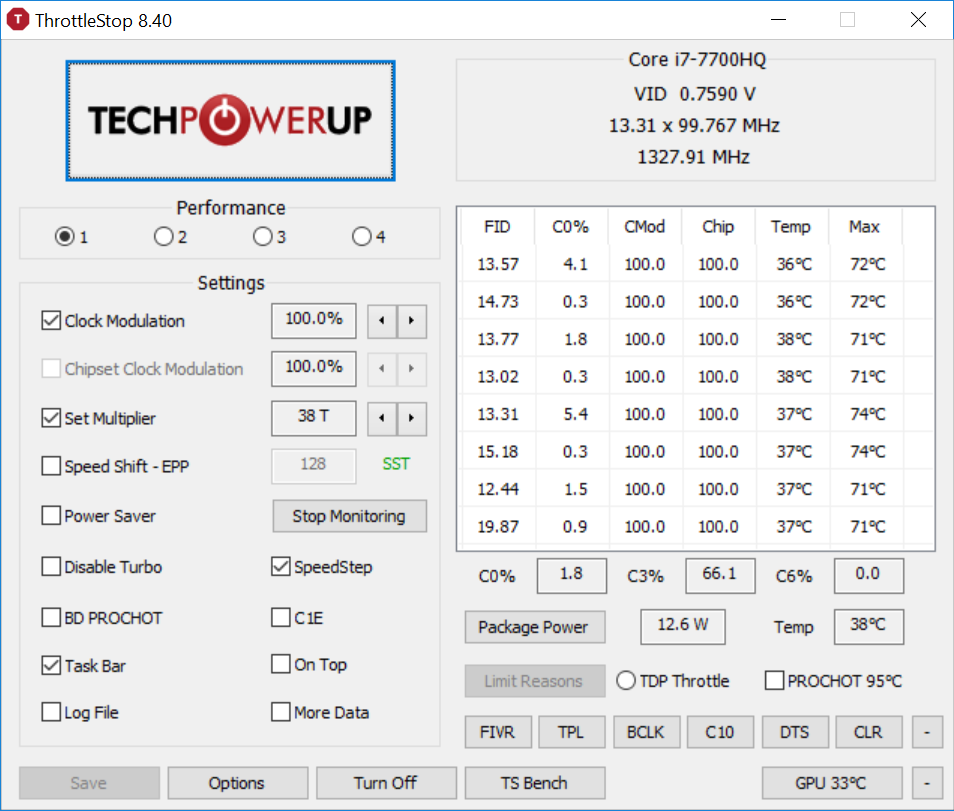Decrease Clock Modulation with left arrow
The image size is (954, 811).
point(382,321)
